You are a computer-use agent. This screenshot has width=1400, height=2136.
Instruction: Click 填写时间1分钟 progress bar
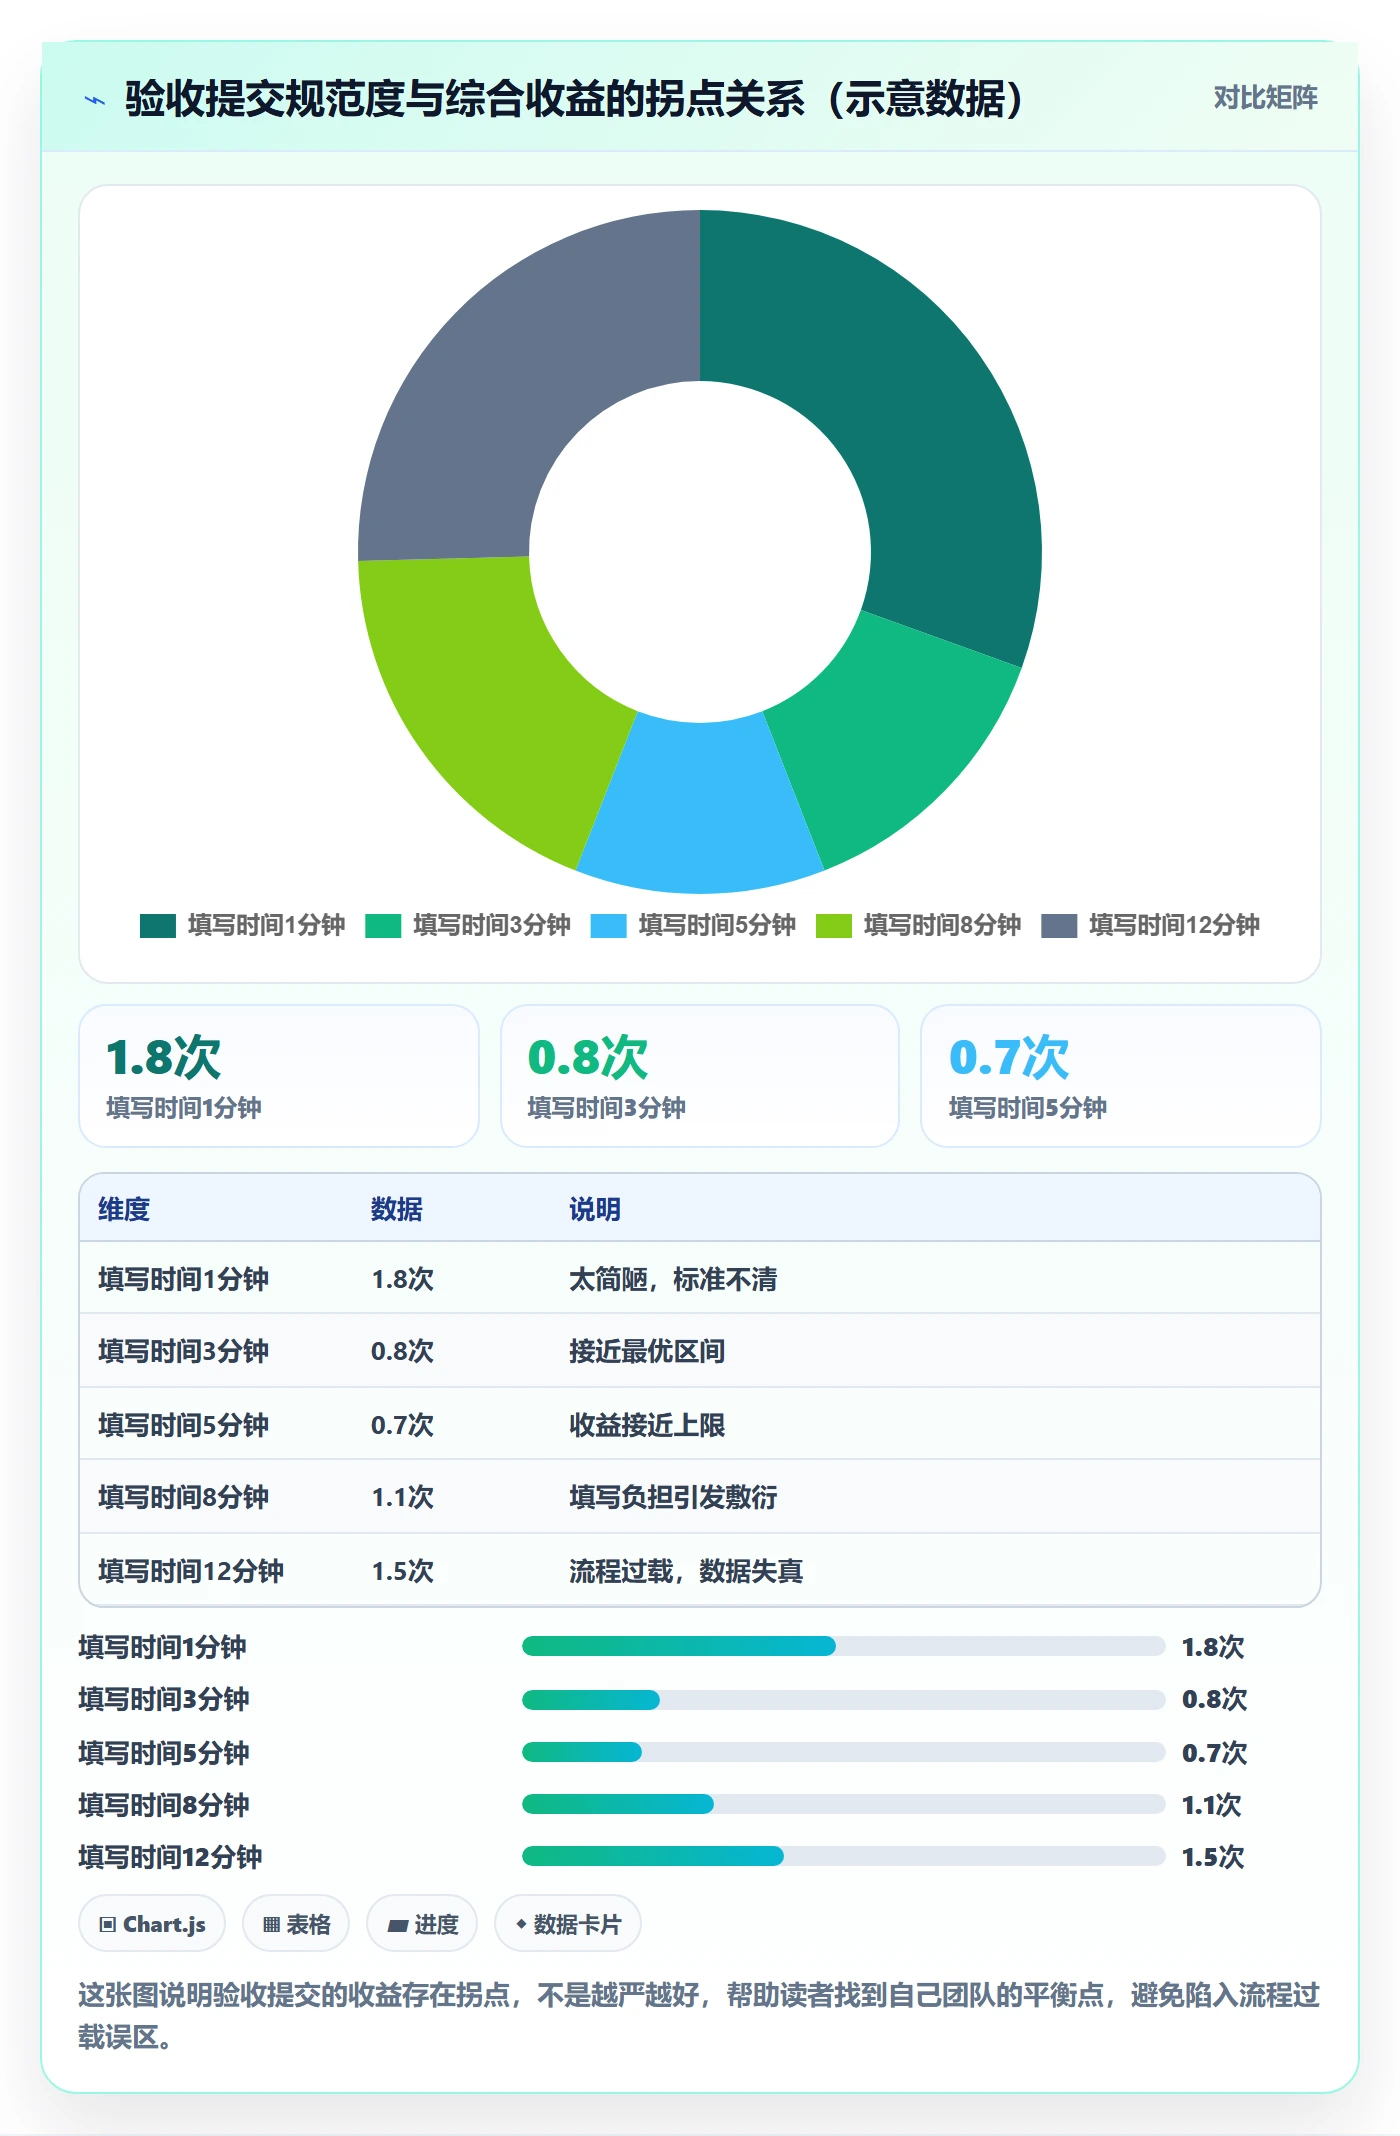click(x=843, y=1646)
